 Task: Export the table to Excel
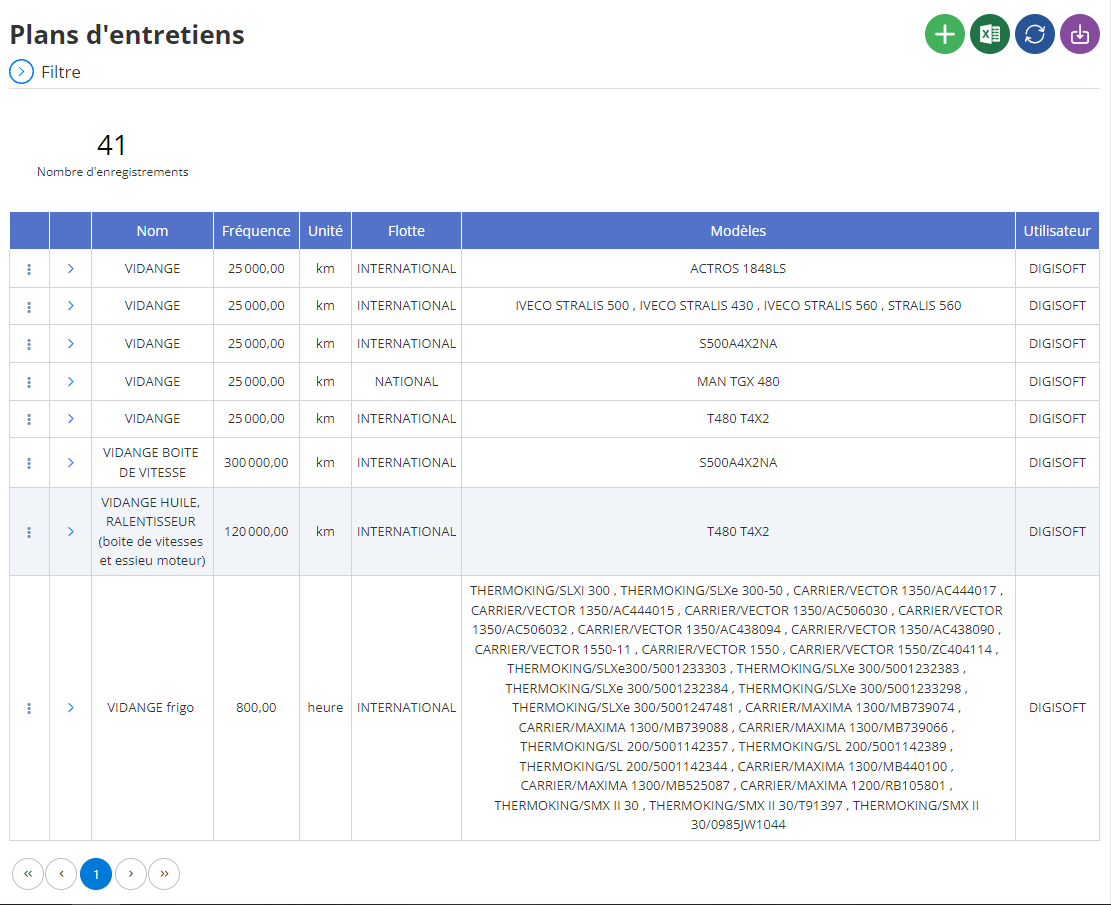pyautogui.click(x=990, y=34)
